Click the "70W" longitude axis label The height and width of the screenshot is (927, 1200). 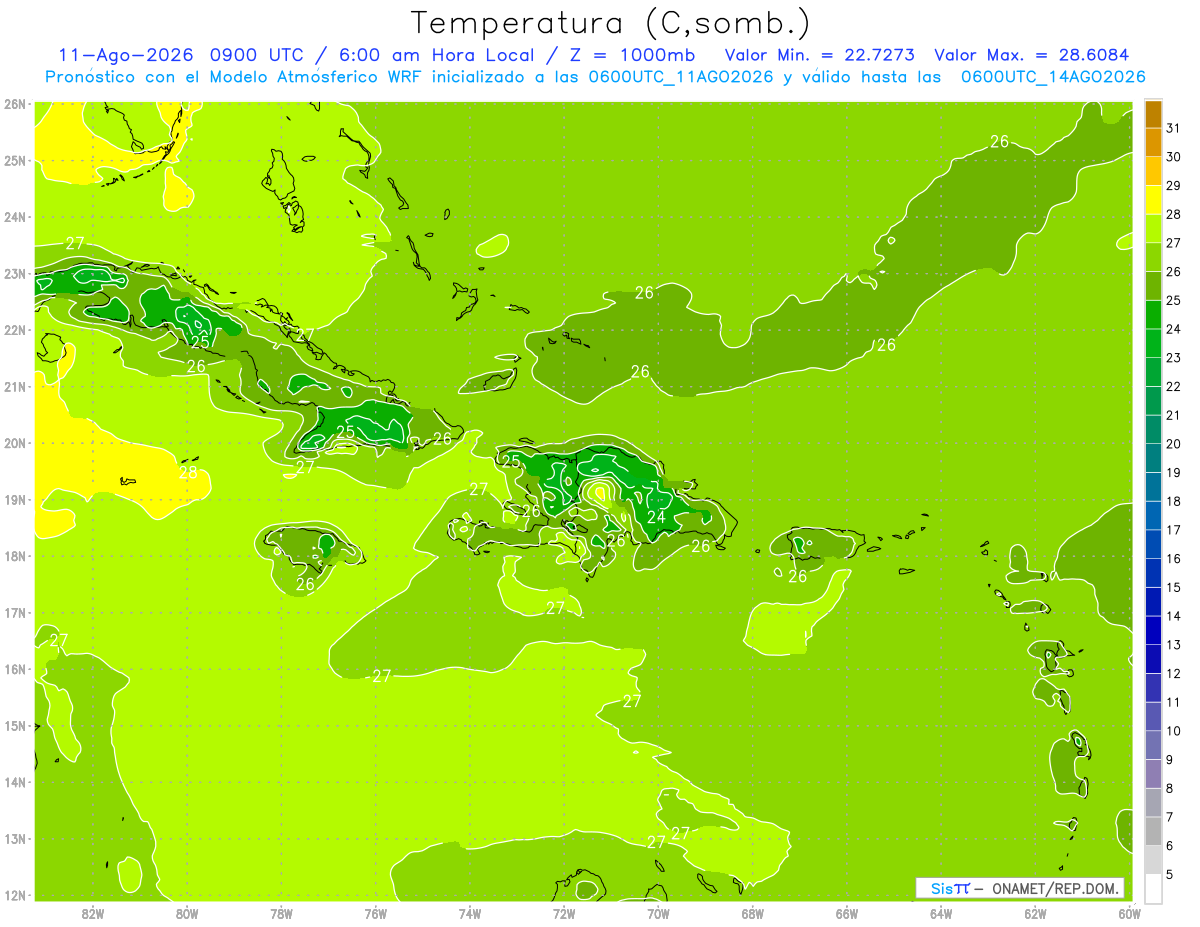[x=658, y=913]
